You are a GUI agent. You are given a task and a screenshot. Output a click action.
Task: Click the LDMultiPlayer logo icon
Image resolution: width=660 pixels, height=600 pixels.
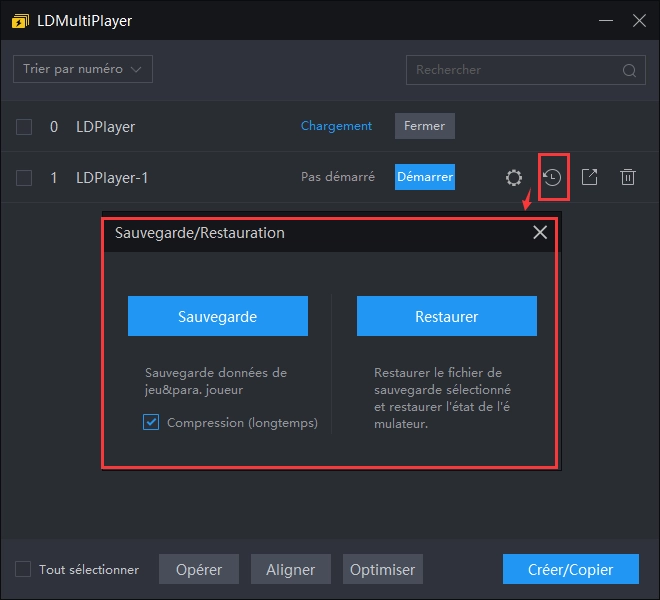click(x=20, y=21)
